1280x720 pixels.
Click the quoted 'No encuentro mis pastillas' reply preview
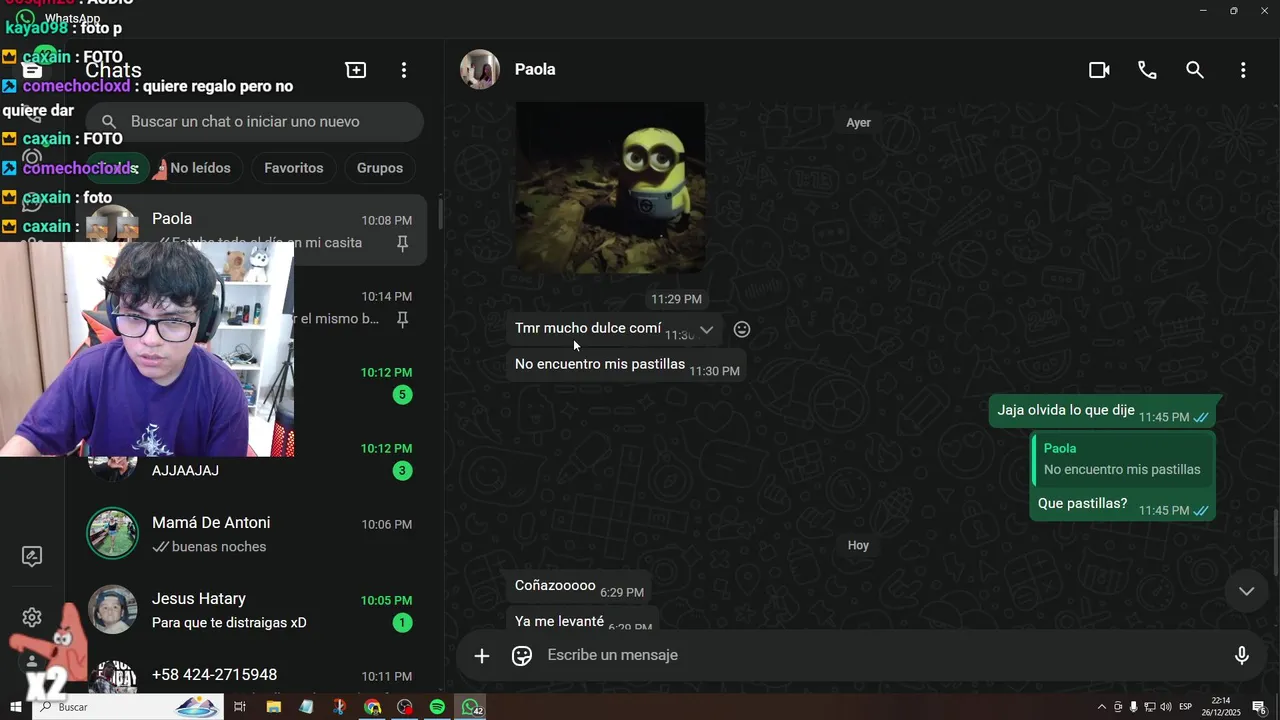point(1122,460)
